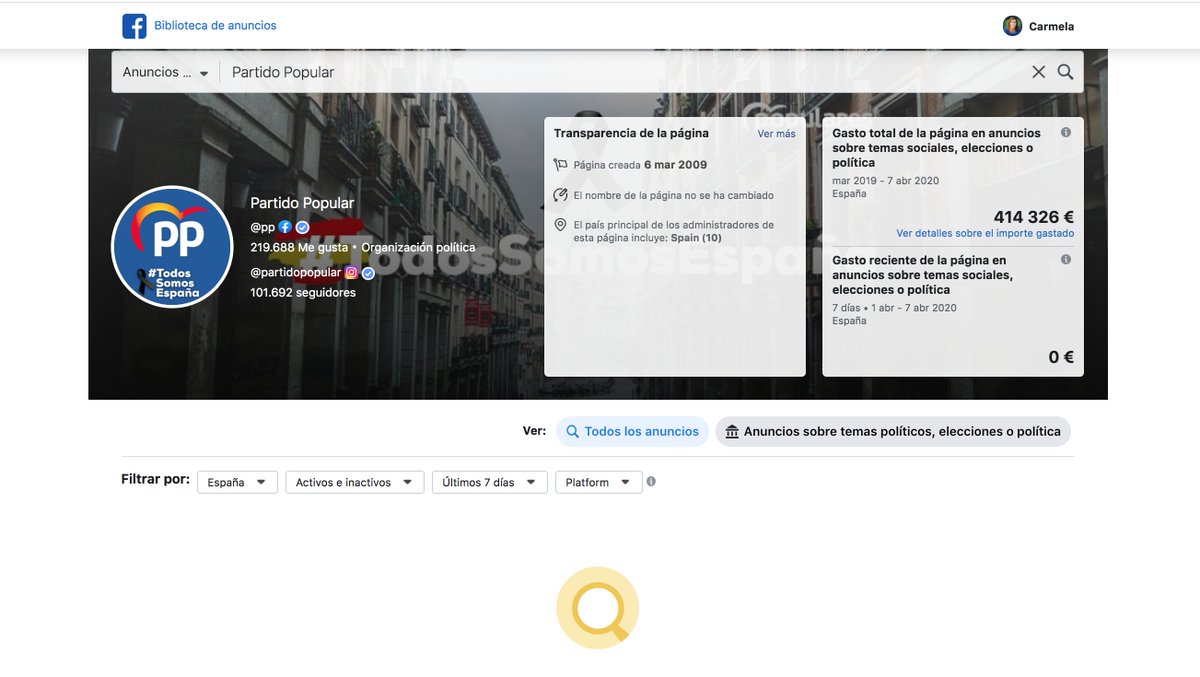Open the Platform filter dropdown
This screenshot has height=677, width=1200.
point(598,482)
